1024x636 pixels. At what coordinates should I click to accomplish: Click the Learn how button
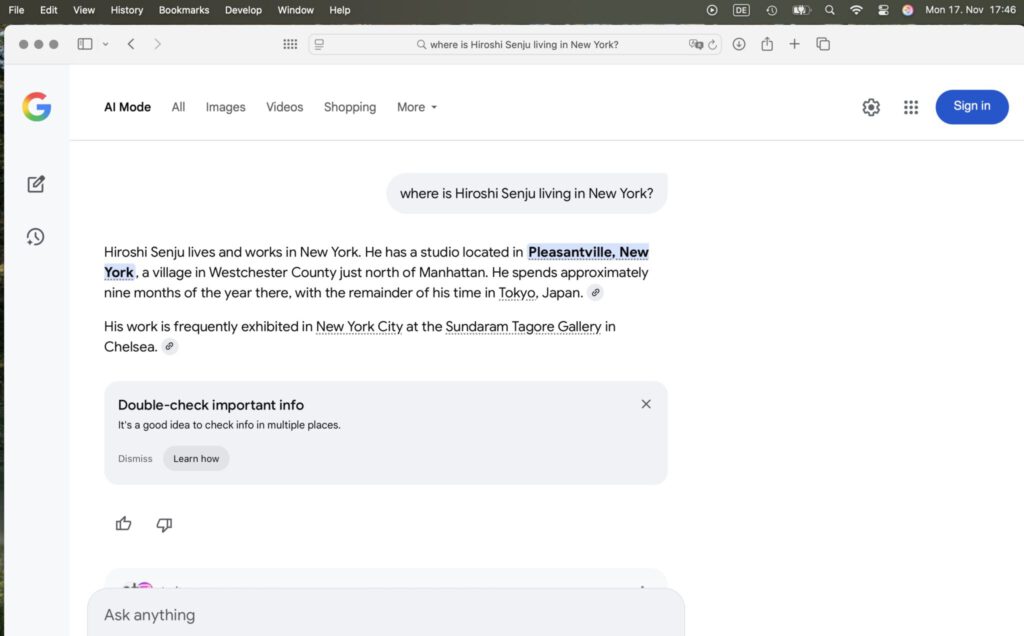click(x=196, y=459)
